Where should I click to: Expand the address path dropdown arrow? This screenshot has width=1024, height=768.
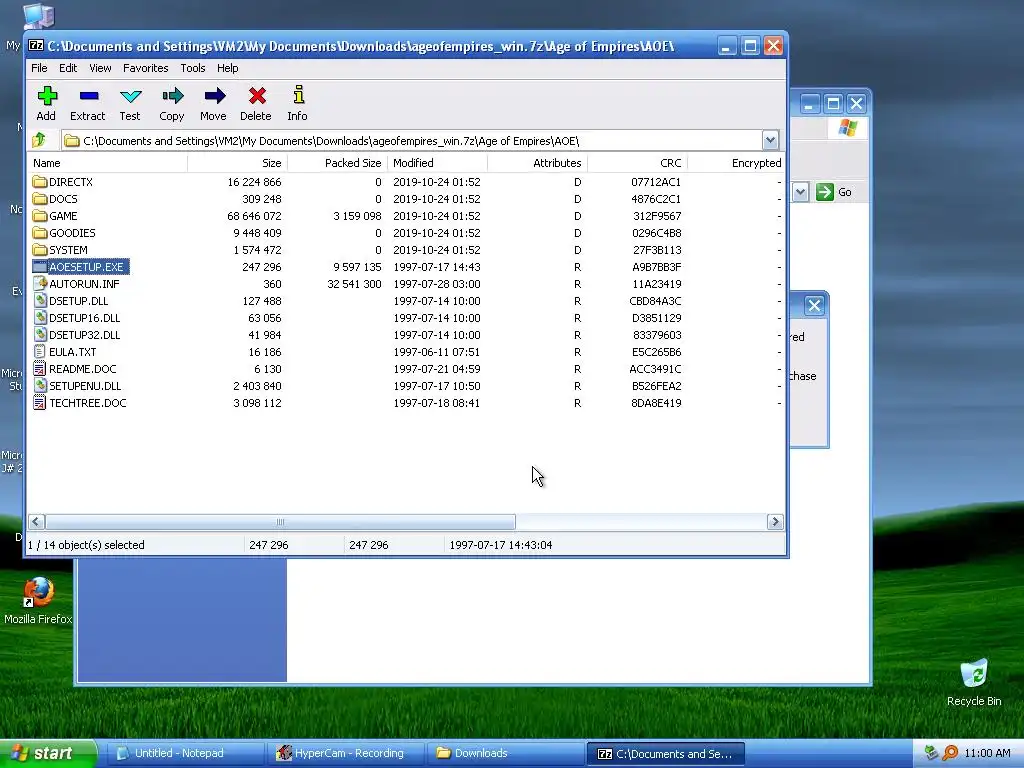[770, 140]
